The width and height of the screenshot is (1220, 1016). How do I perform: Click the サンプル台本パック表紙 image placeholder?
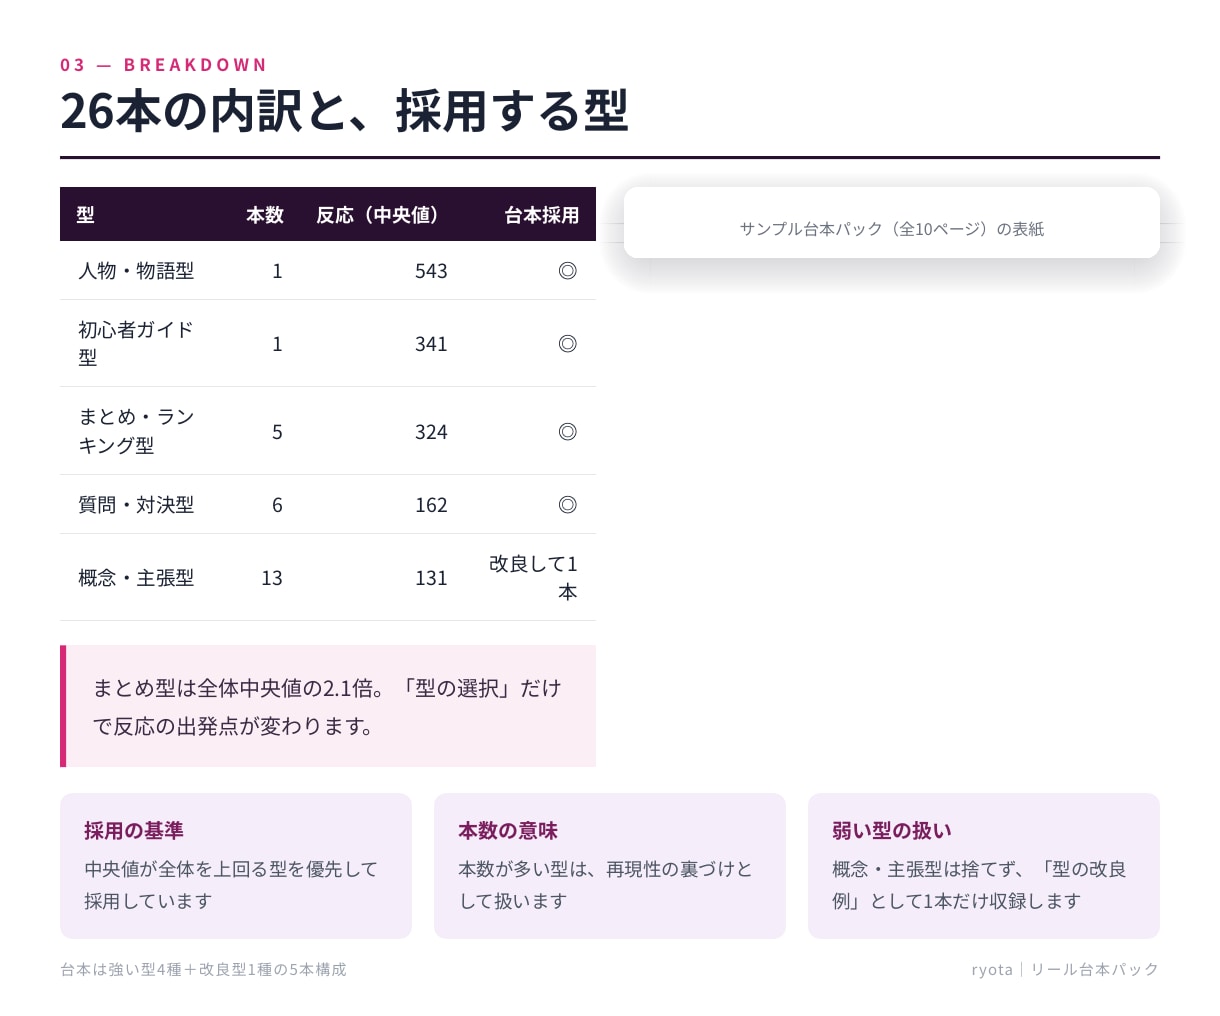coord(892,223)
